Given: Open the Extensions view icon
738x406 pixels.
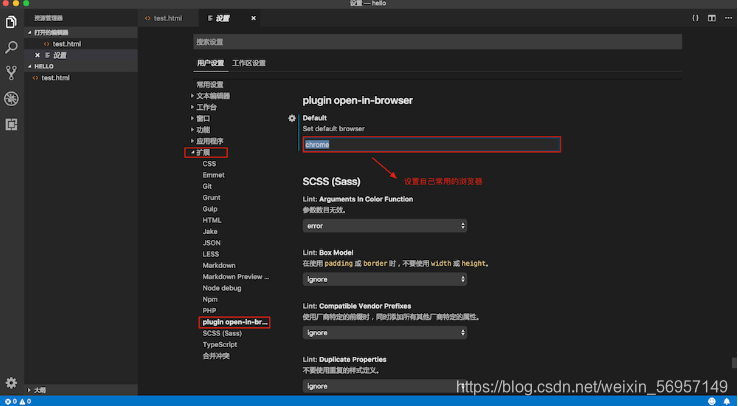Looking at the screenshot, I should click(11, 124).
